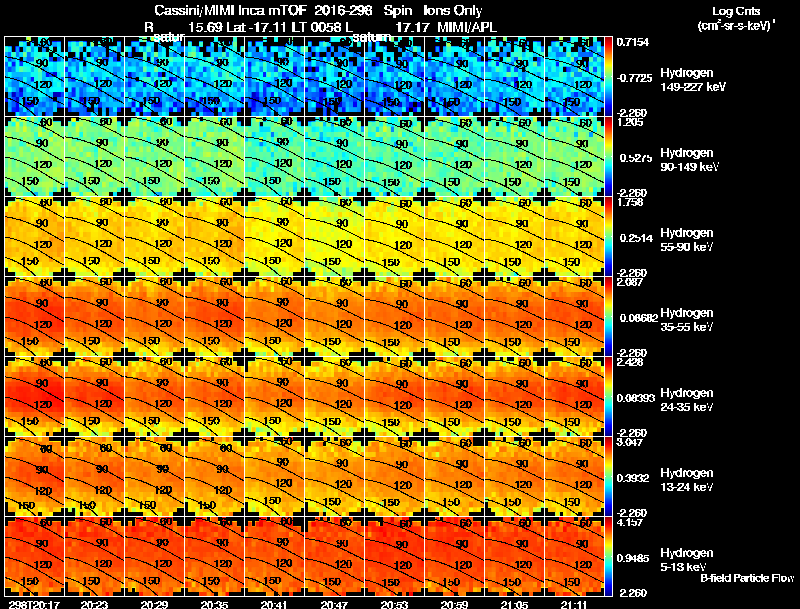Click the '2016-298' date in the title

tap(343, 10)
